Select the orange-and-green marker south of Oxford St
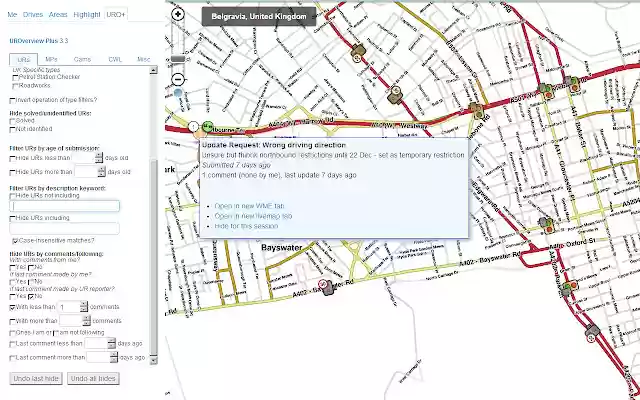Viewport: 640px width, 400px height. (569, 288)
